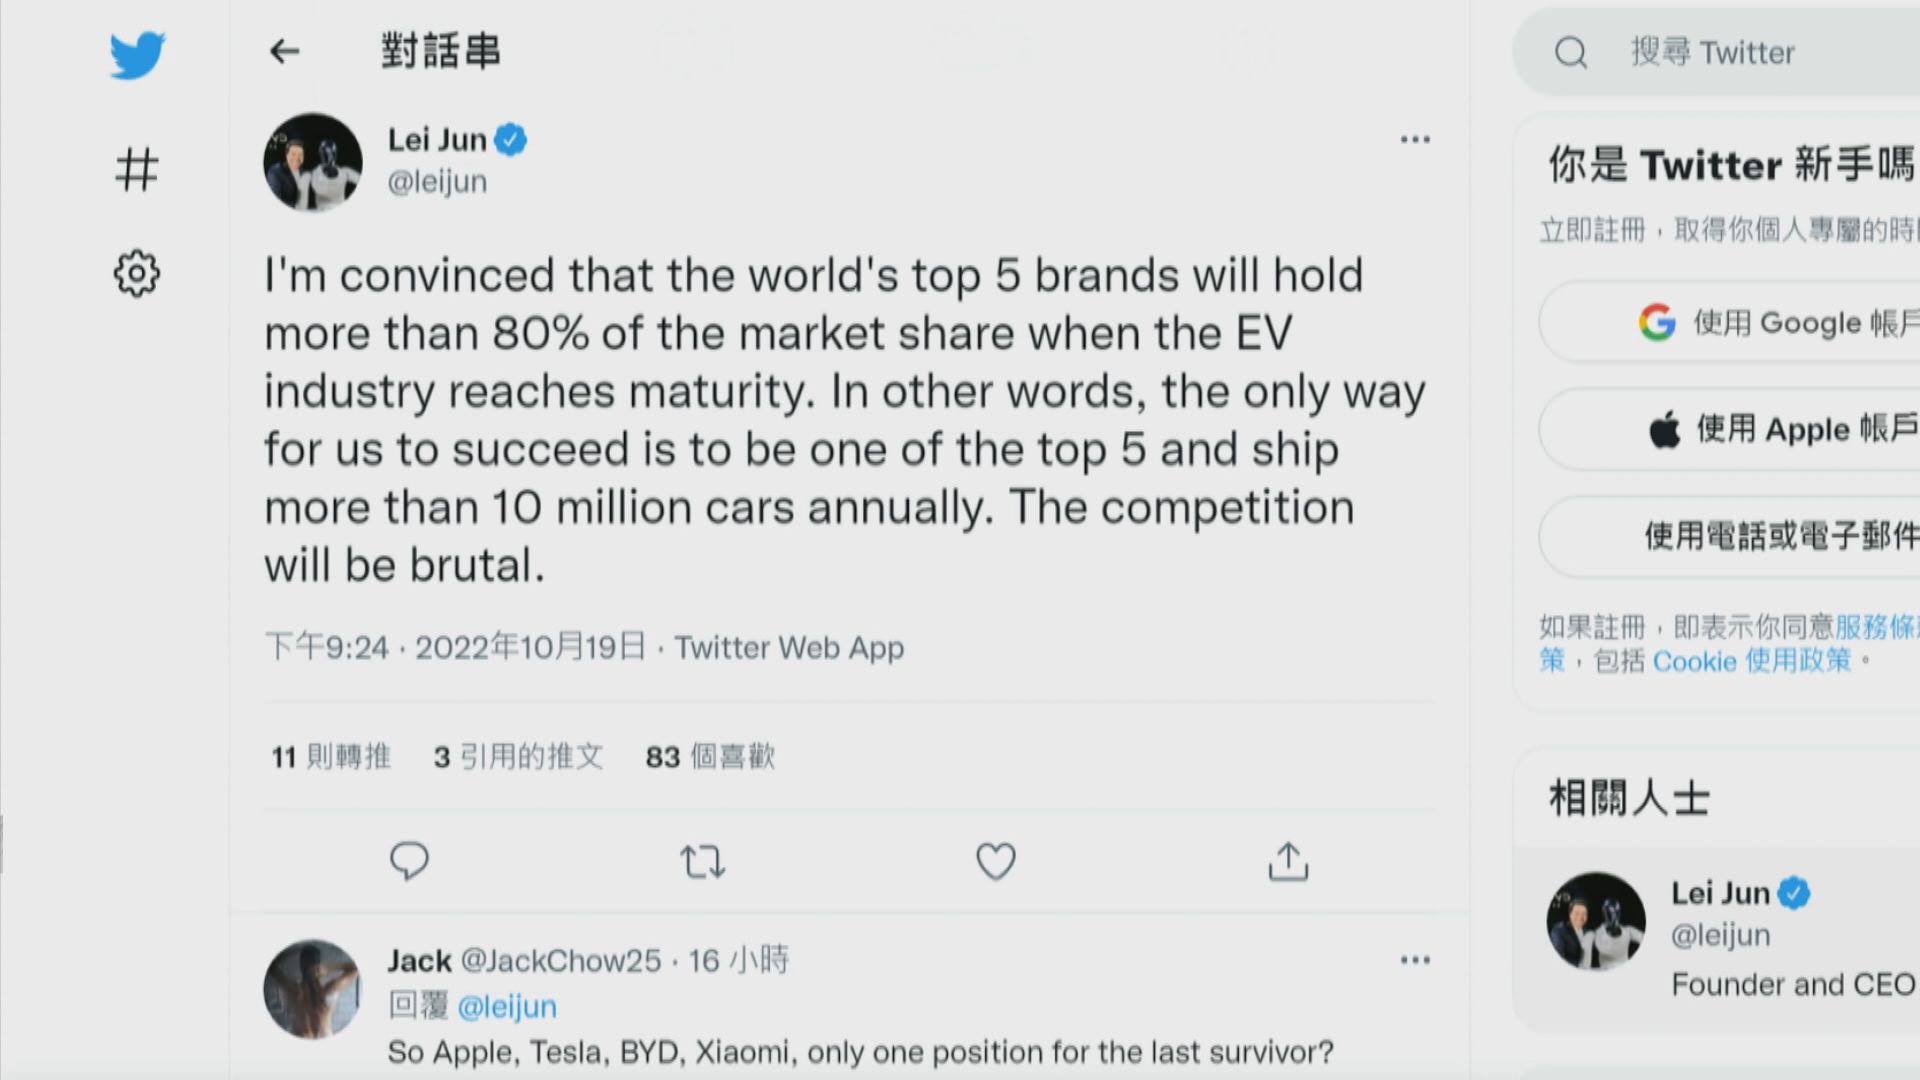
Task: Click the reply speech bubble icon
Action: (409, 861)
